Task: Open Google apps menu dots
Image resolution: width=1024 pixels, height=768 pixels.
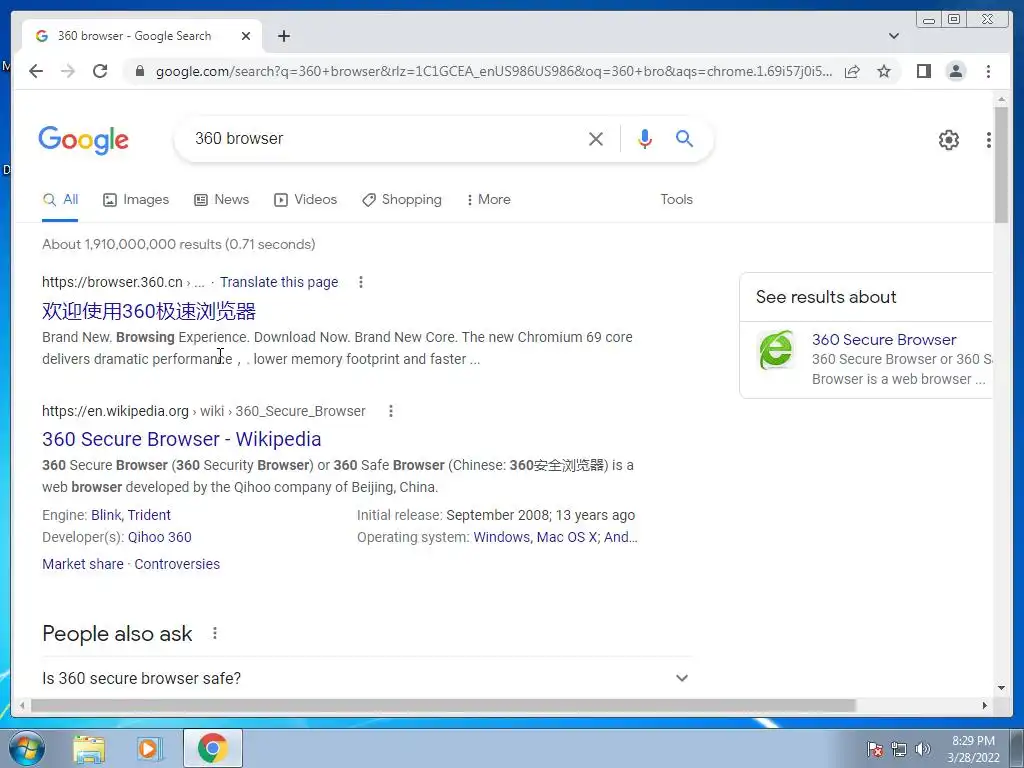Action: click(x=989, y=140)
